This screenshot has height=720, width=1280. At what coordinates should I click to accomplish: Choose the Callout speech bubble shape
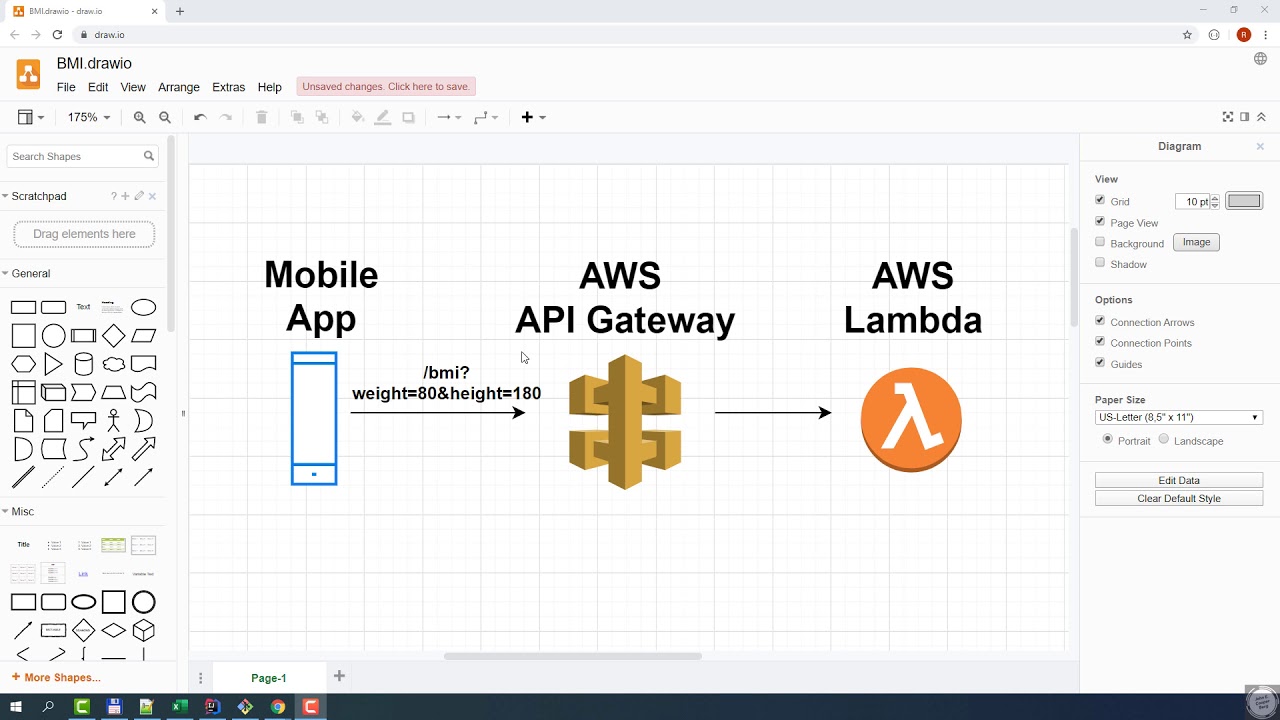[84, 421]
